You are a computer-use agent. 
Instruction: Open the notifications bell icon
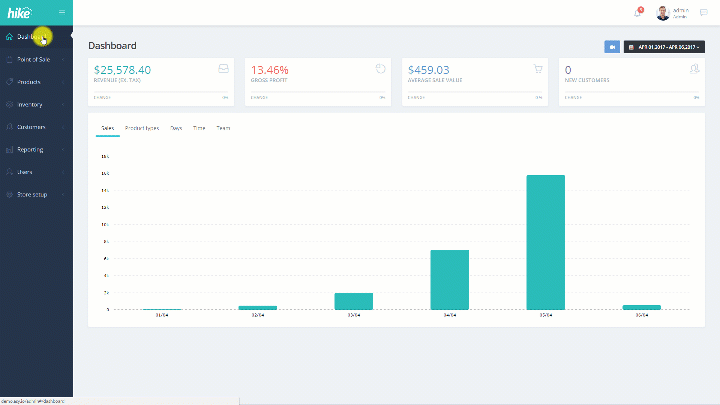click(x=637, y=12)
